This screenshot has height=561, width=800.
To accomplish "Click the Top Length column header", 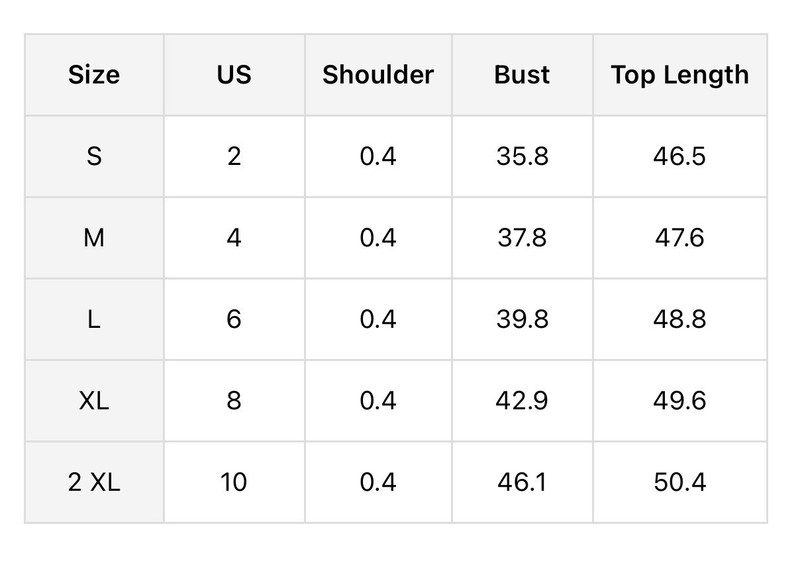I will coord(680,75).
